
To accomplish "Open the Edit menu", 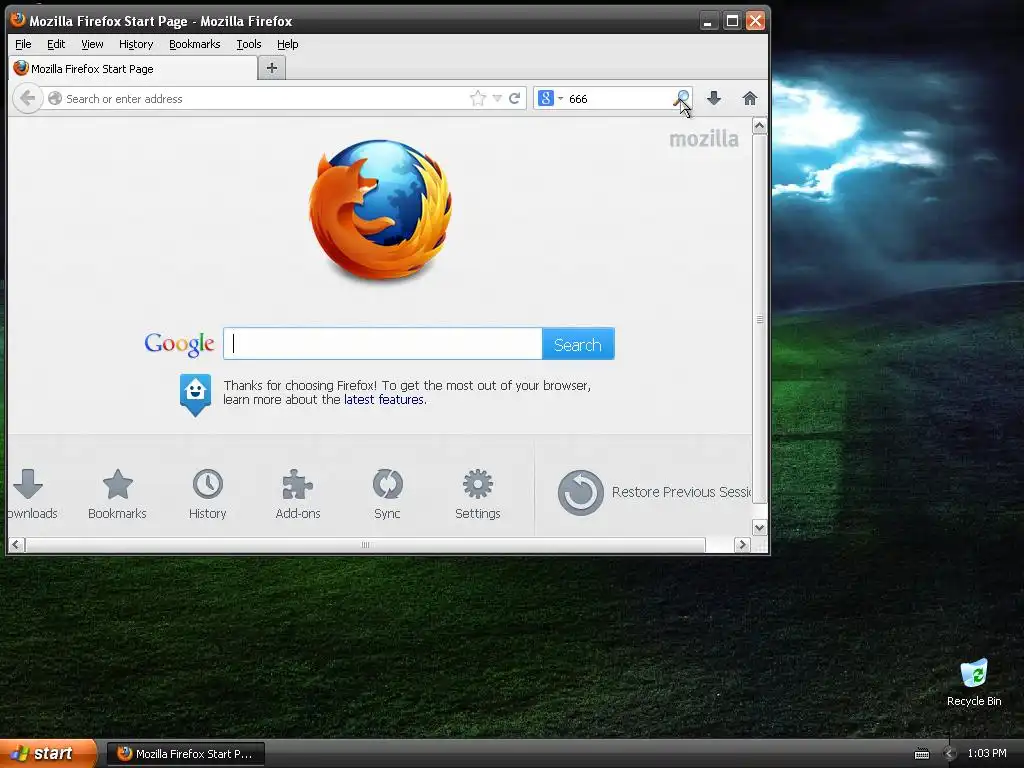I will pos(56,44).
